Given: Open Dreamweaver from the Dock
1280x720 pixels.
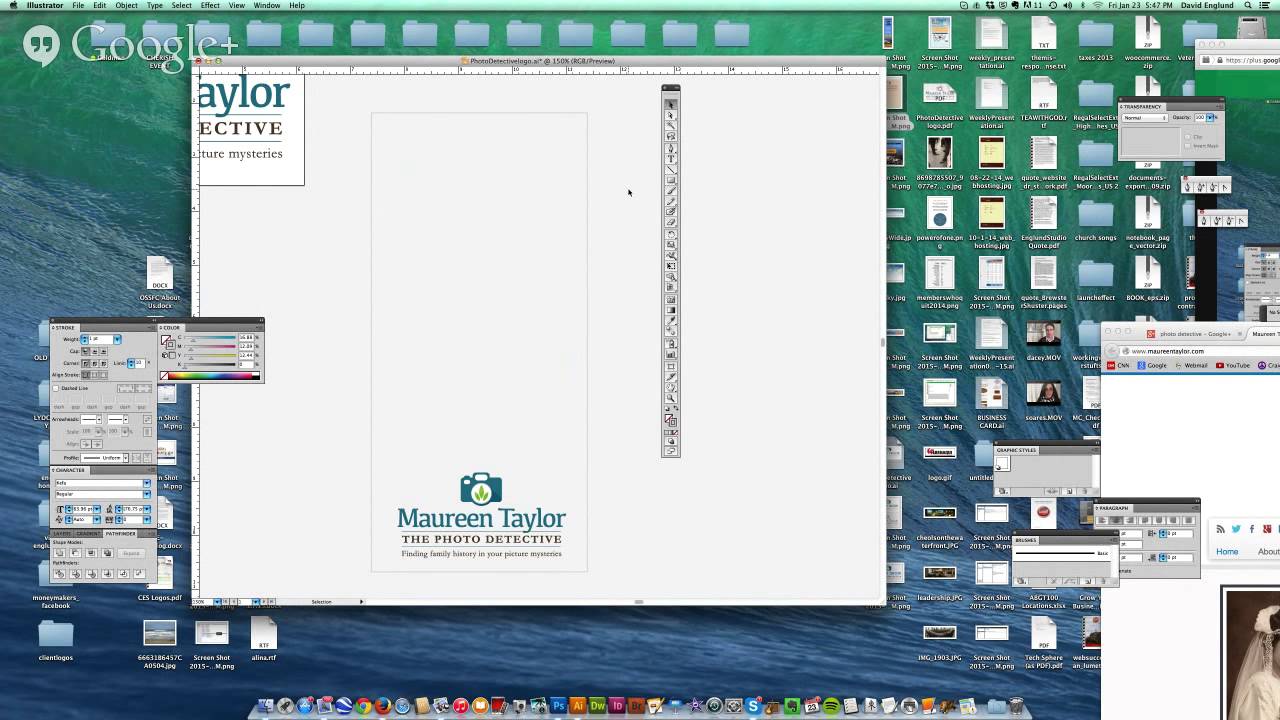Looking at the screenshot, I should [x=597, y=707].
